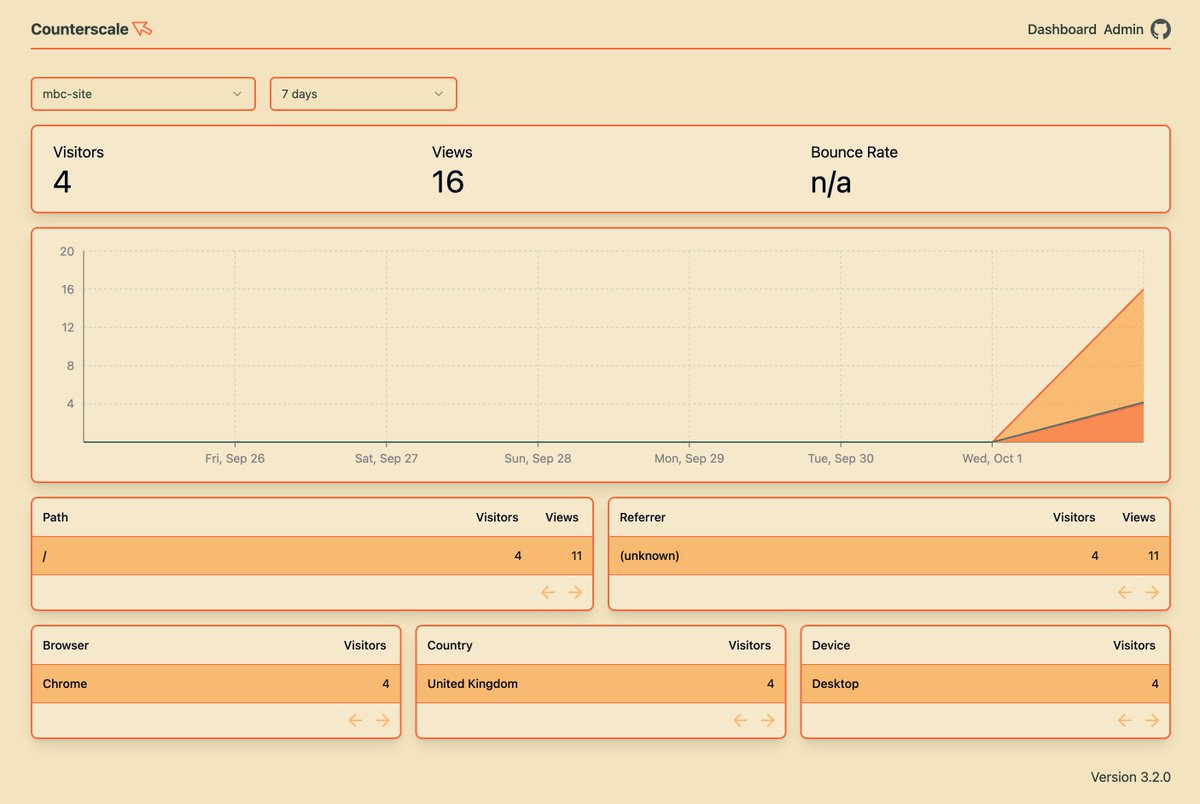1200x804 pixels.
Task: Go to next page in Browser table
Action: (383, 720)
